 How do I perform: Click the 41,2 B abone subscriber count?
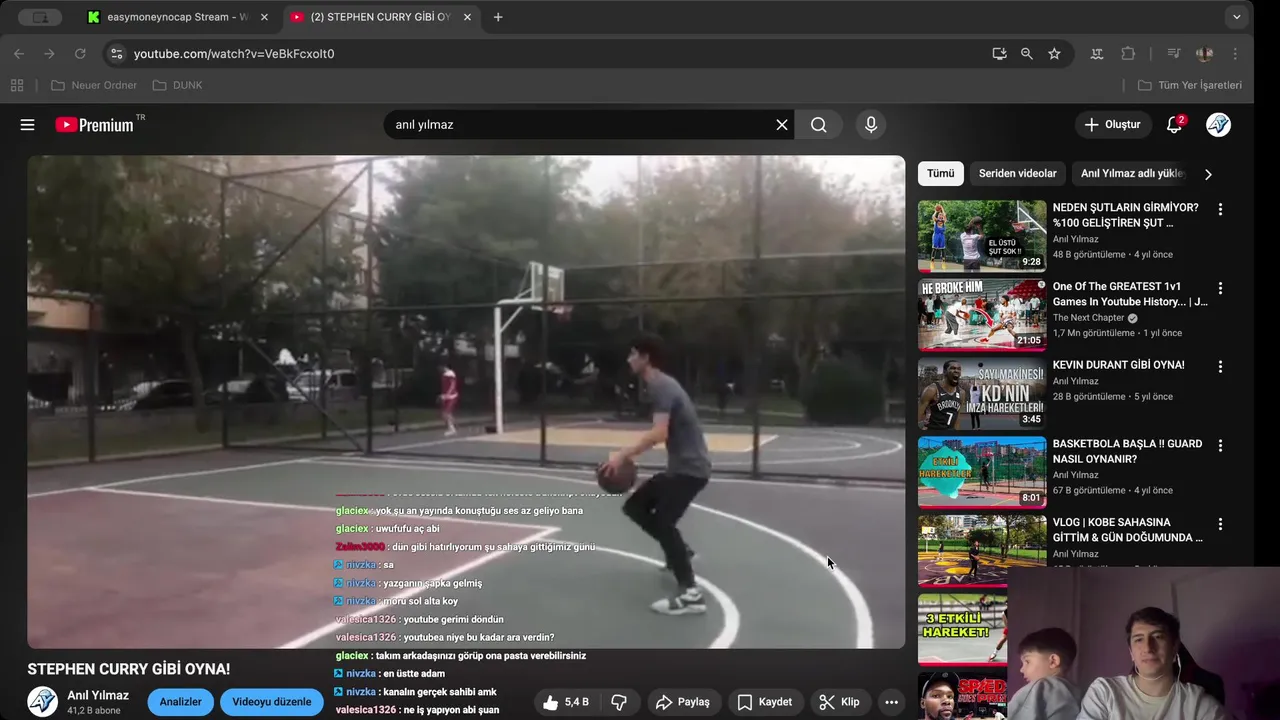click(x=94, y=711)
